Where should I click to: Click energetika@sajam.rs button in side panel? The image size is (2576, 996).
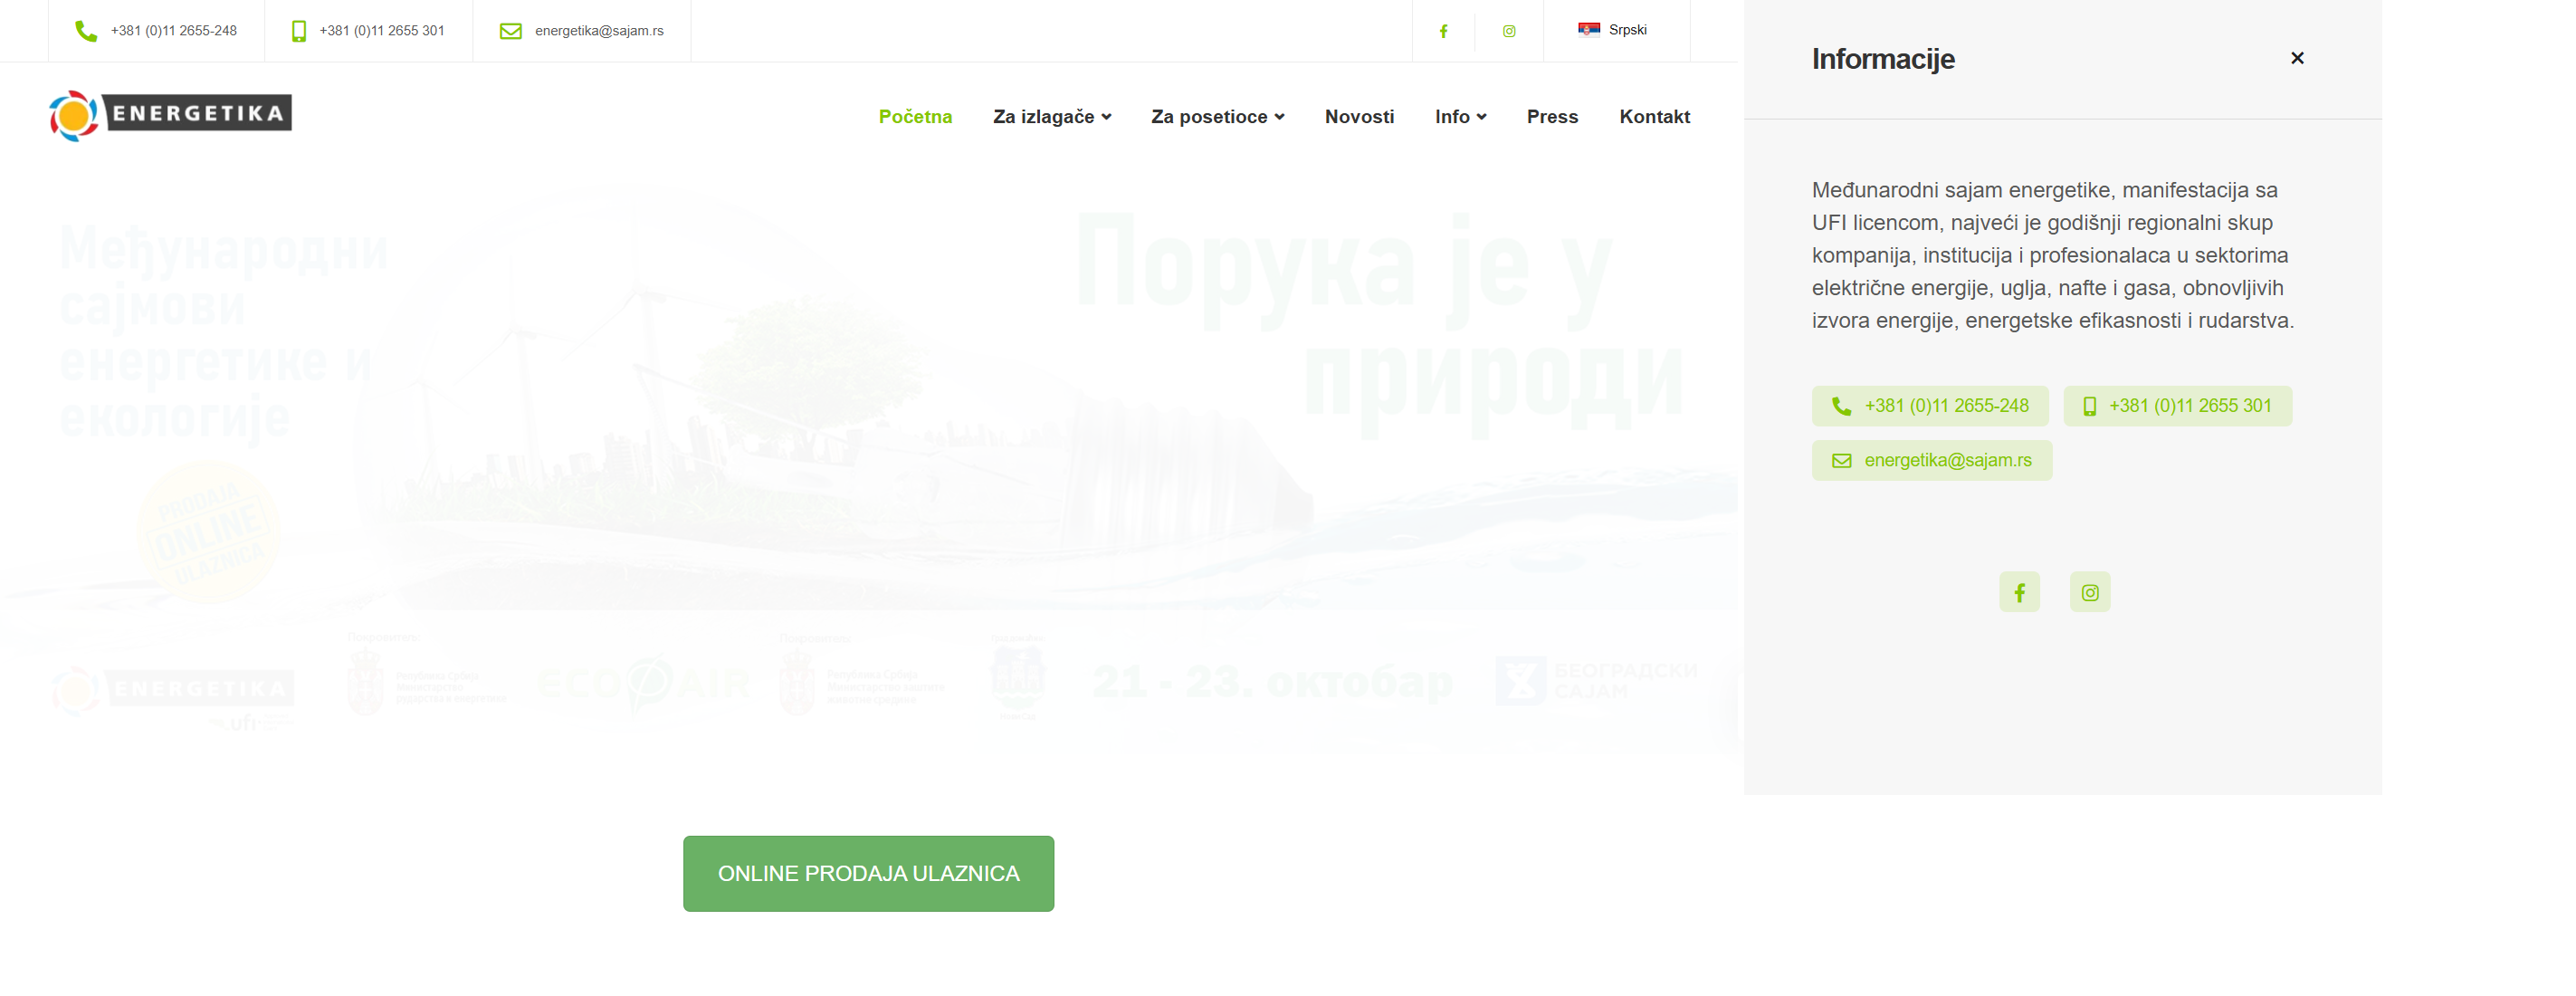[1931, 460]
